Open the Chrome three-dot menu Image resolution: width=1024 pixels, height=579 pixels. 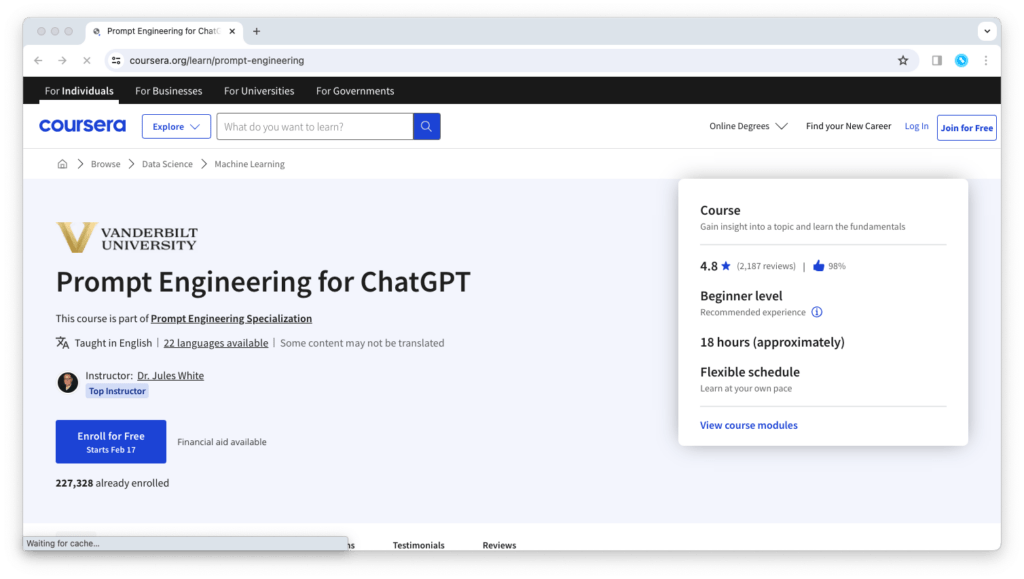click(x=986, y=60)
